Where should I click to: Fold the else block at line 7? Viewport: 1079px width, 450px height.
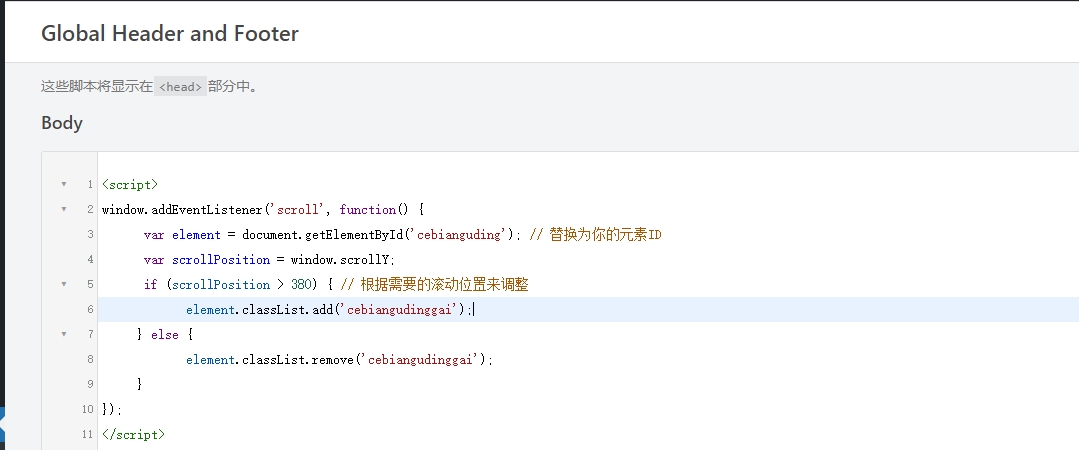point(64,334)
